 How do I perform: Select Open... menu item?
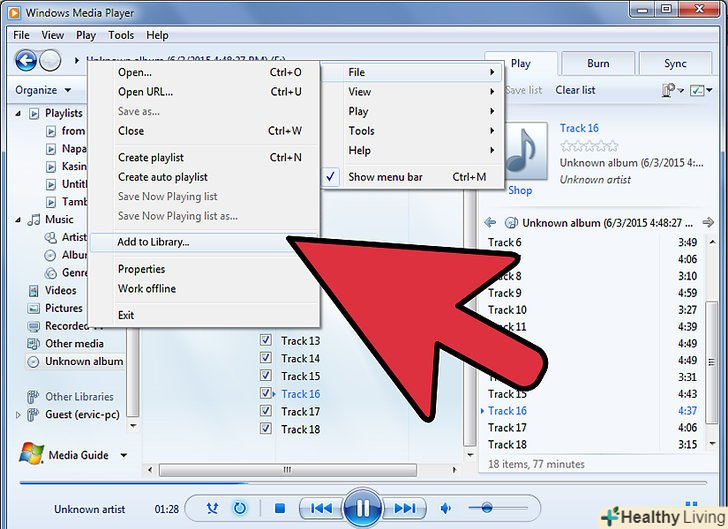203,72
